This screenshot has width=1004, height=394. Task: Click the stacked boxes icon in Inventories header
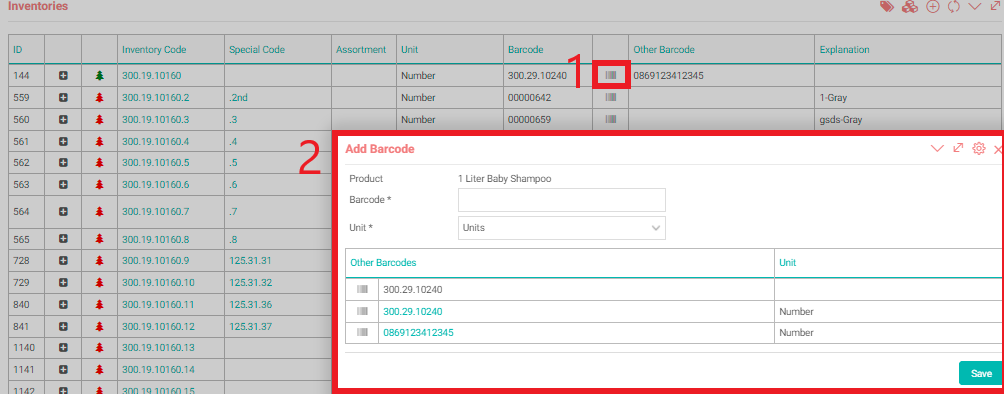(909, 6)
